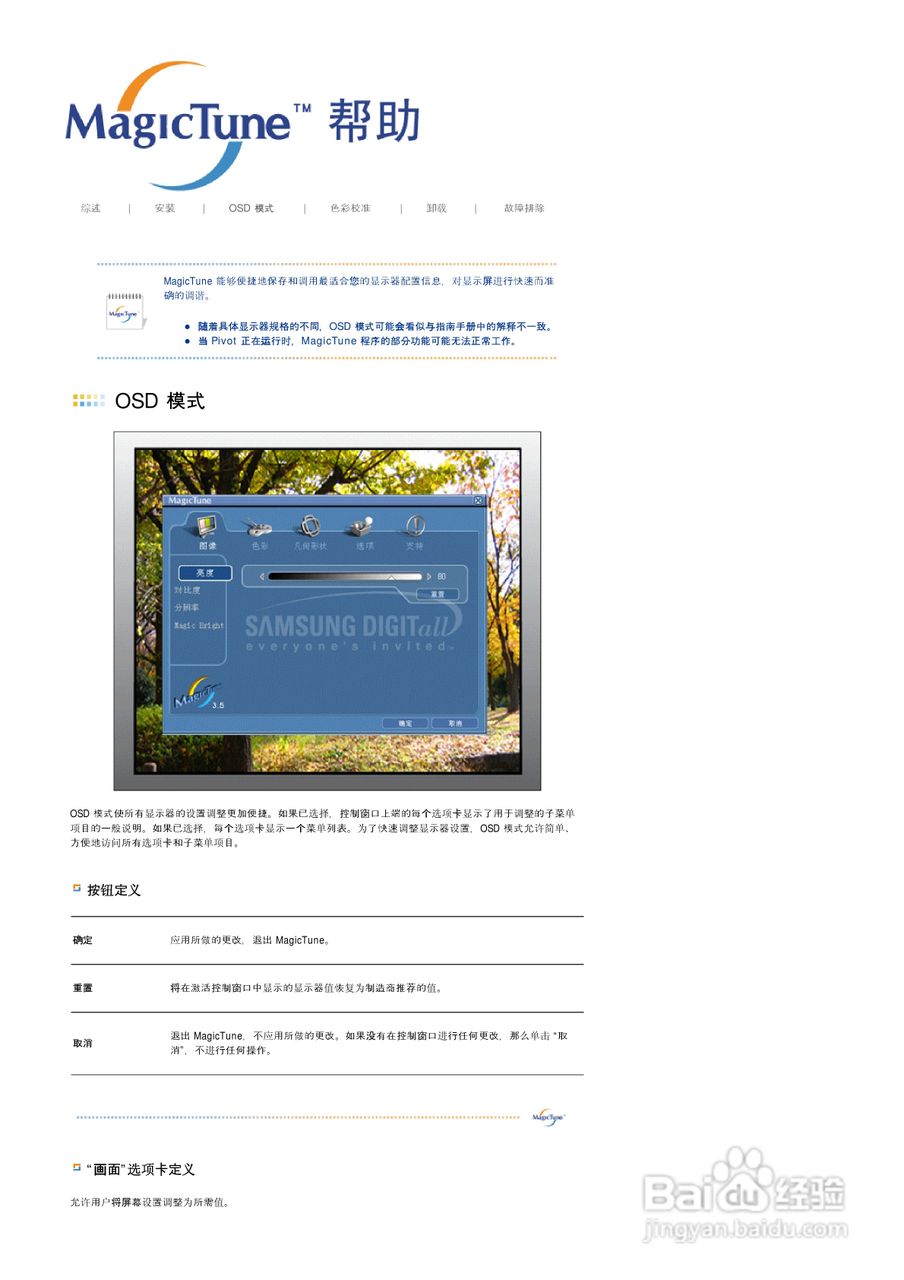Viewport: 904px width, 1280px height.
Task: Select 亮度 in the OSD side menu
Action: 205,573
